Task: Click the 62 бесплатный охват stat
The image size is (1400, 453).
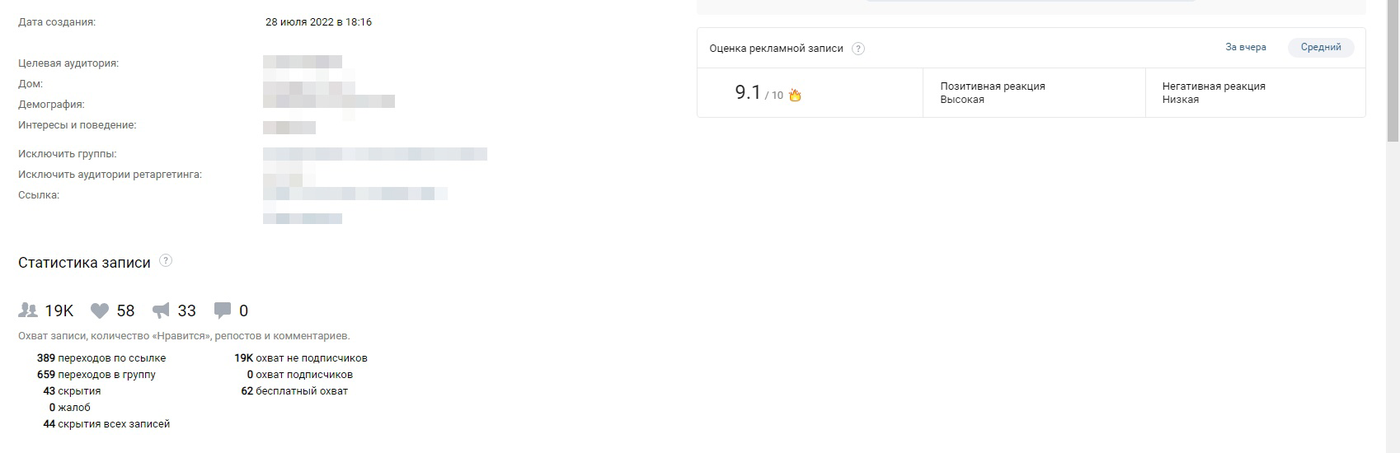Action: [294, 391]
